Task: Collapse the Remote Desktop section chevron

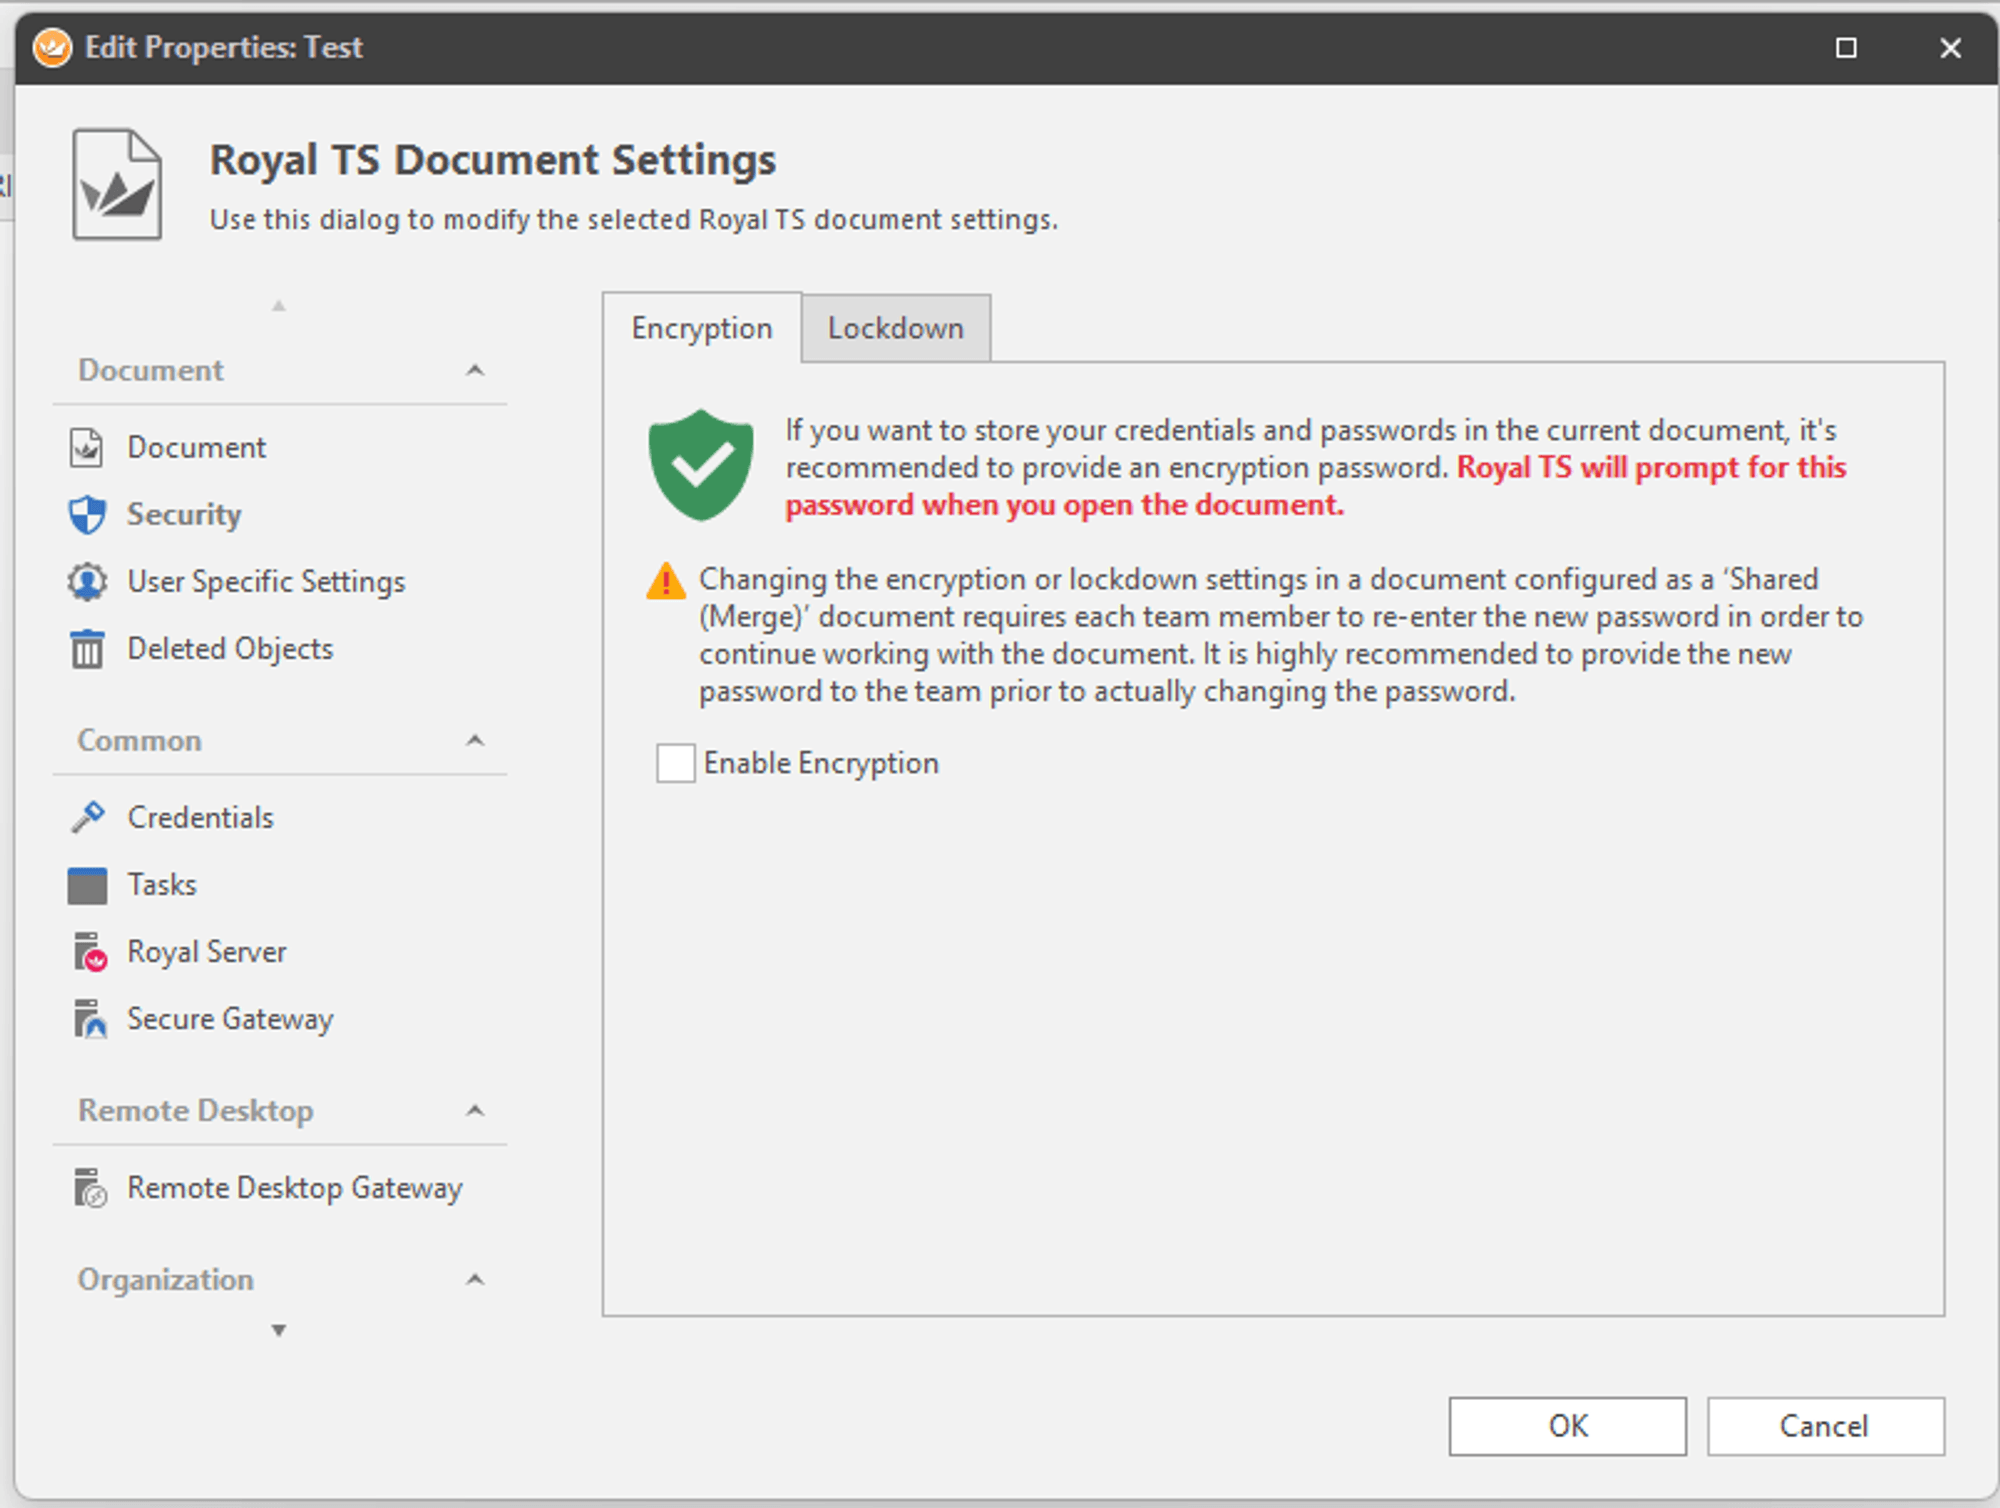Action: (x=475, y=1111)
